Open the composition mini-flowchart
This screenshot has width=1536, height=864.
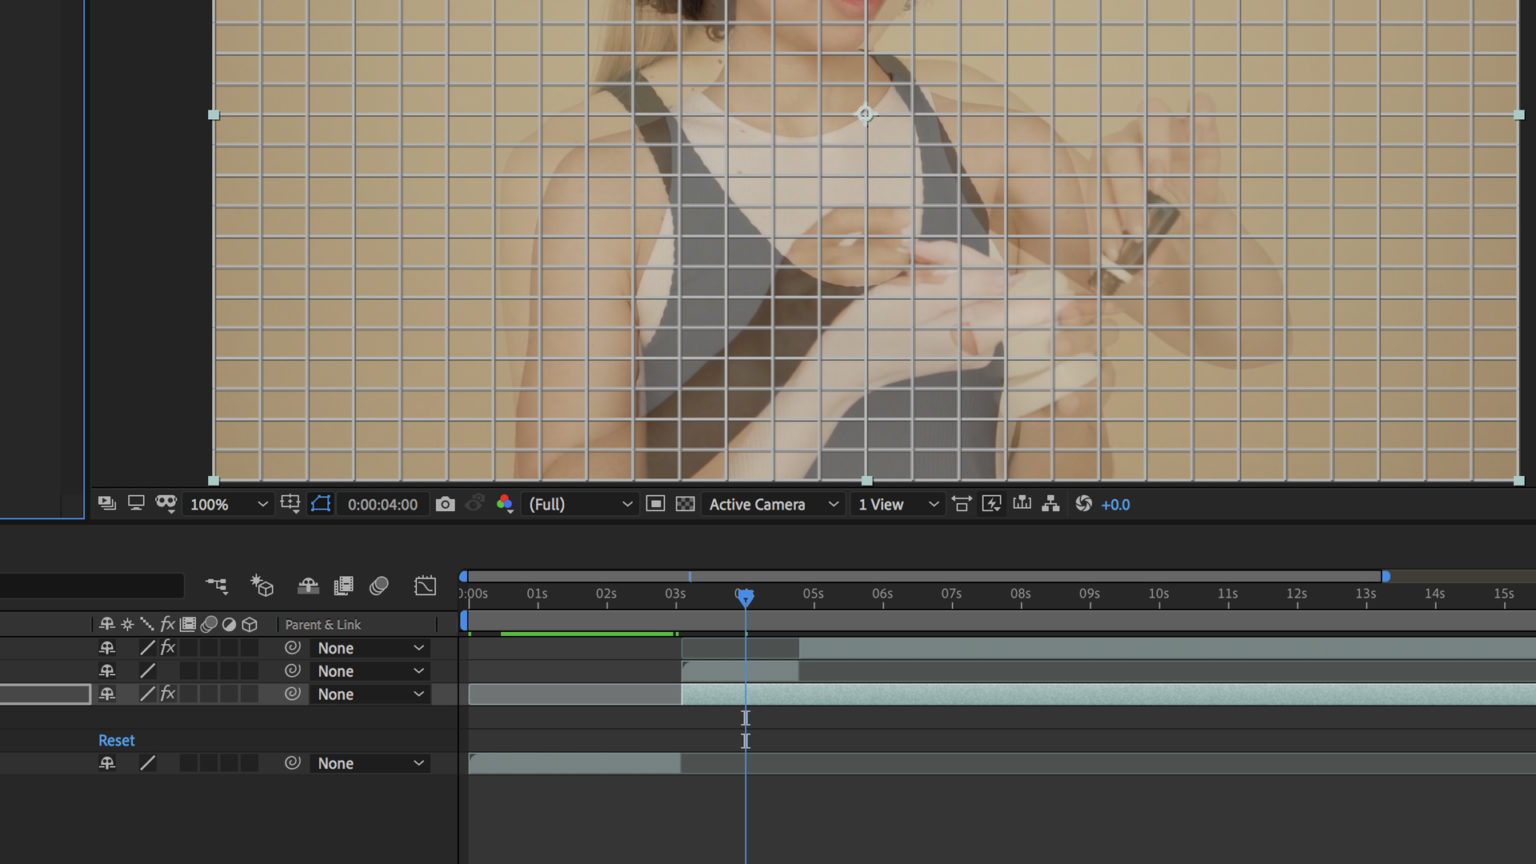pyautogui.click(x=217, y=586)
